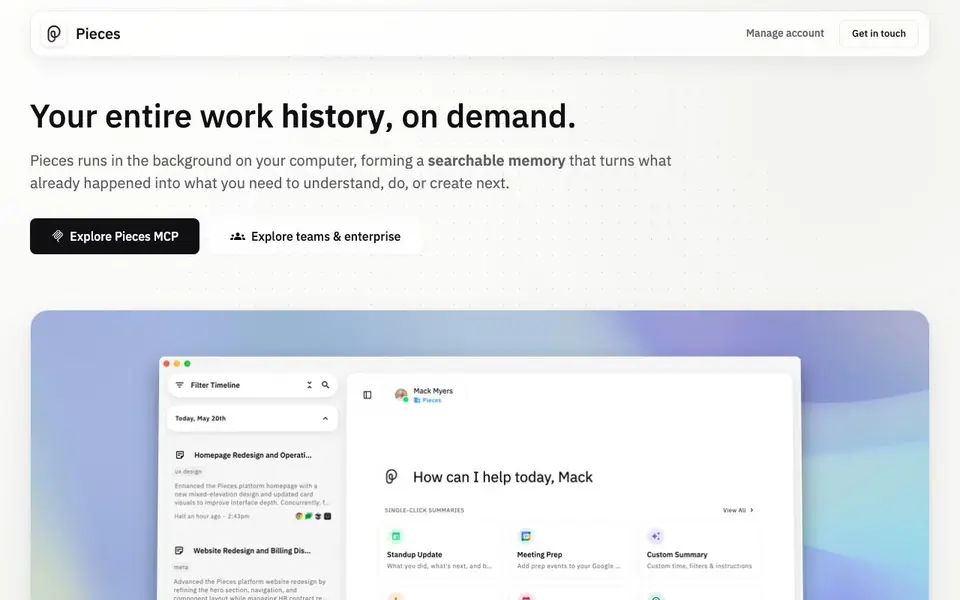Click note icon beside Website Redesign entry
Image resolution: width=960 pixels, height=600 pixels.
179,550
